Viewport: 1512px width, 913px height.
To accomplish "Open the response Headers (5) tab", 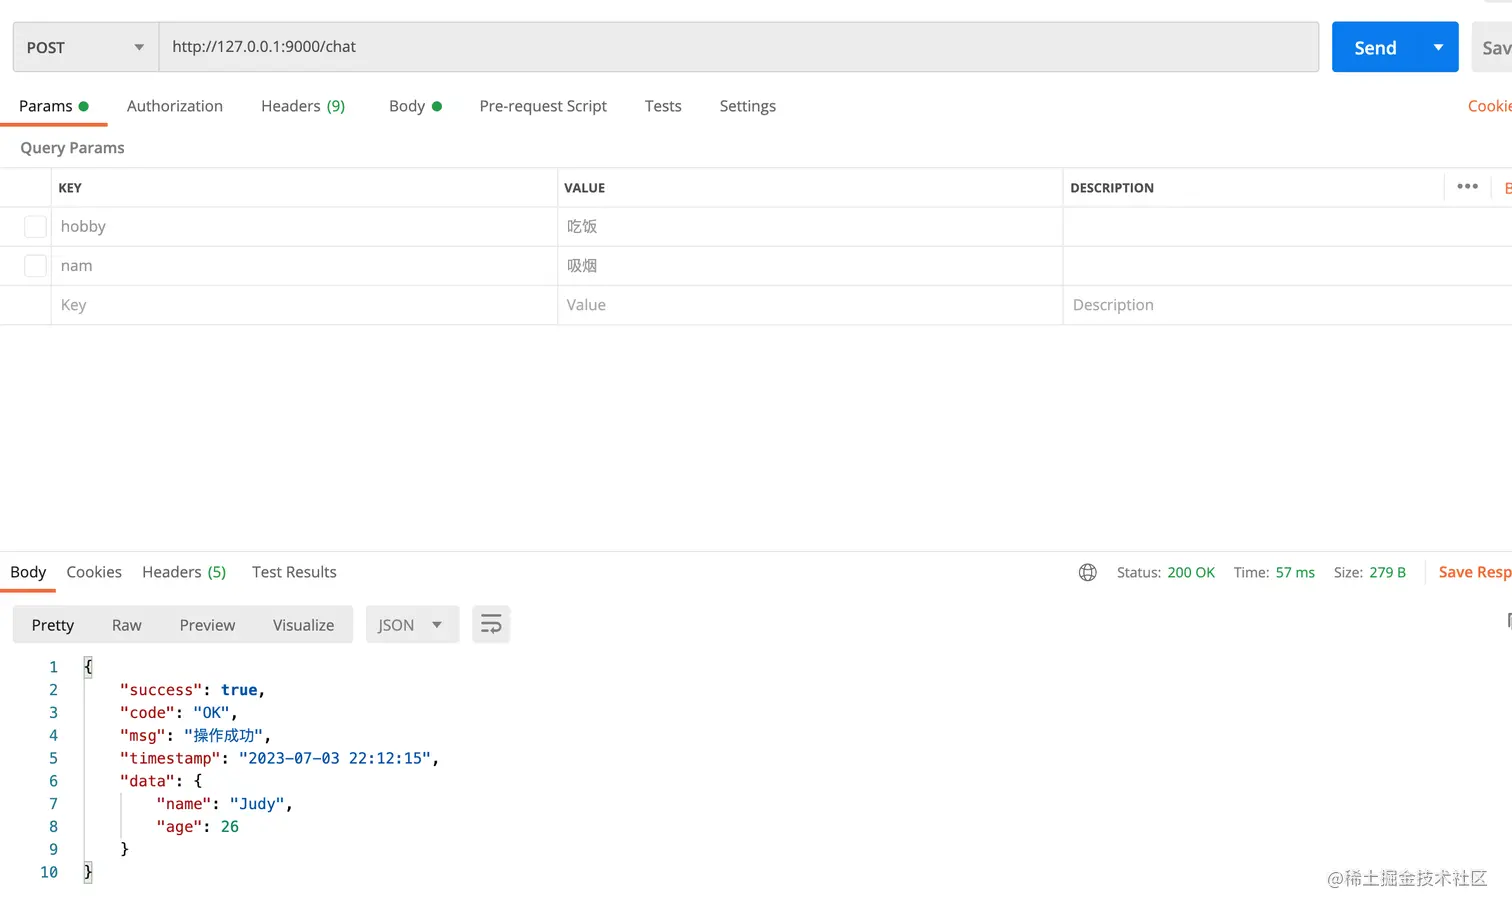I will 184,572.
